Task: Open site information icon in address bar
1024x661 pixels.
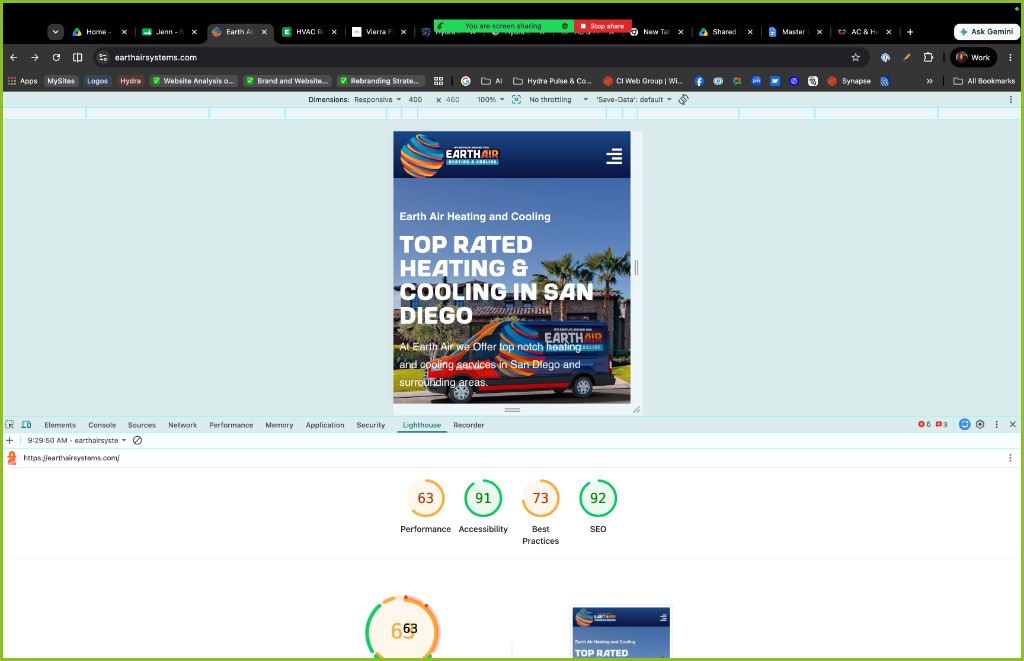Action: tap(103, 57)
